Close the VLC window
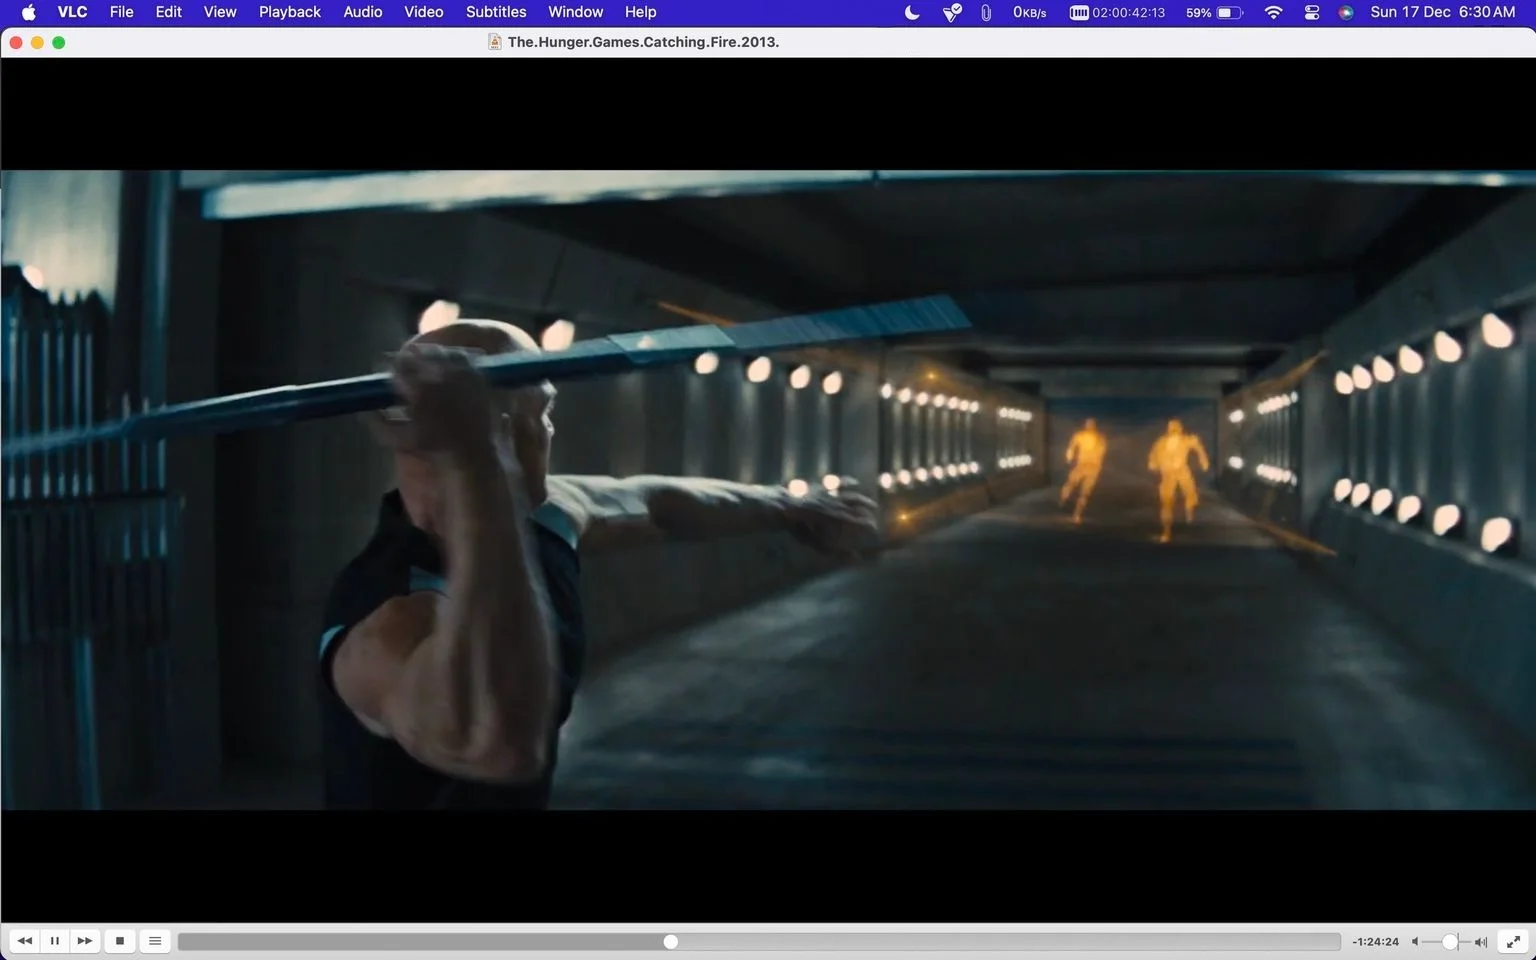 [16, 42]
